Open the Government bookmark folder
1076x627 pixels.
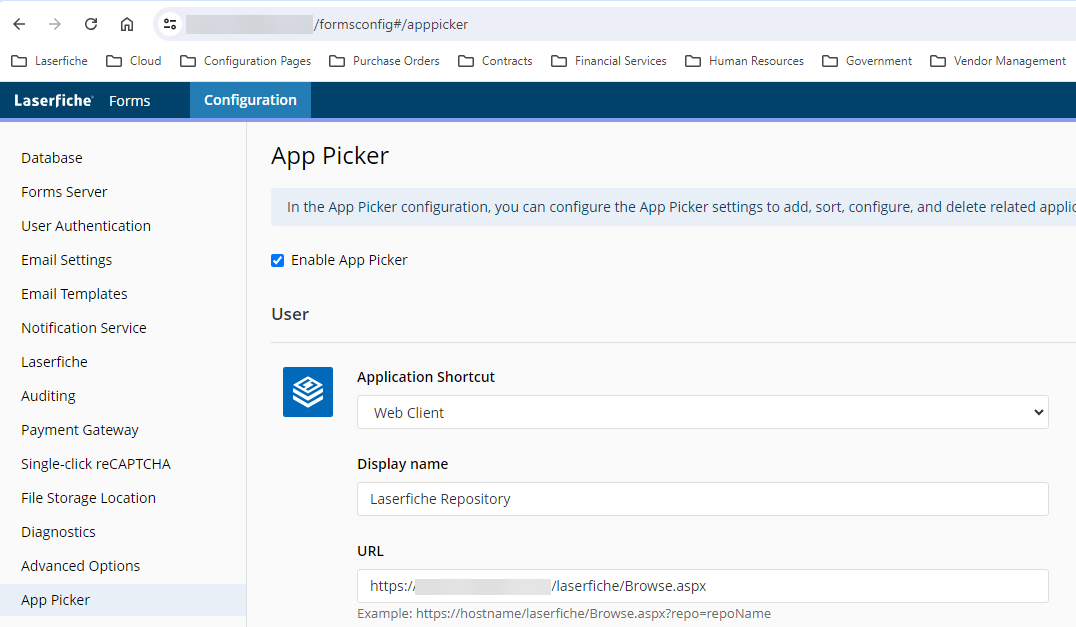pyautogui.click(x=867, y=61)
